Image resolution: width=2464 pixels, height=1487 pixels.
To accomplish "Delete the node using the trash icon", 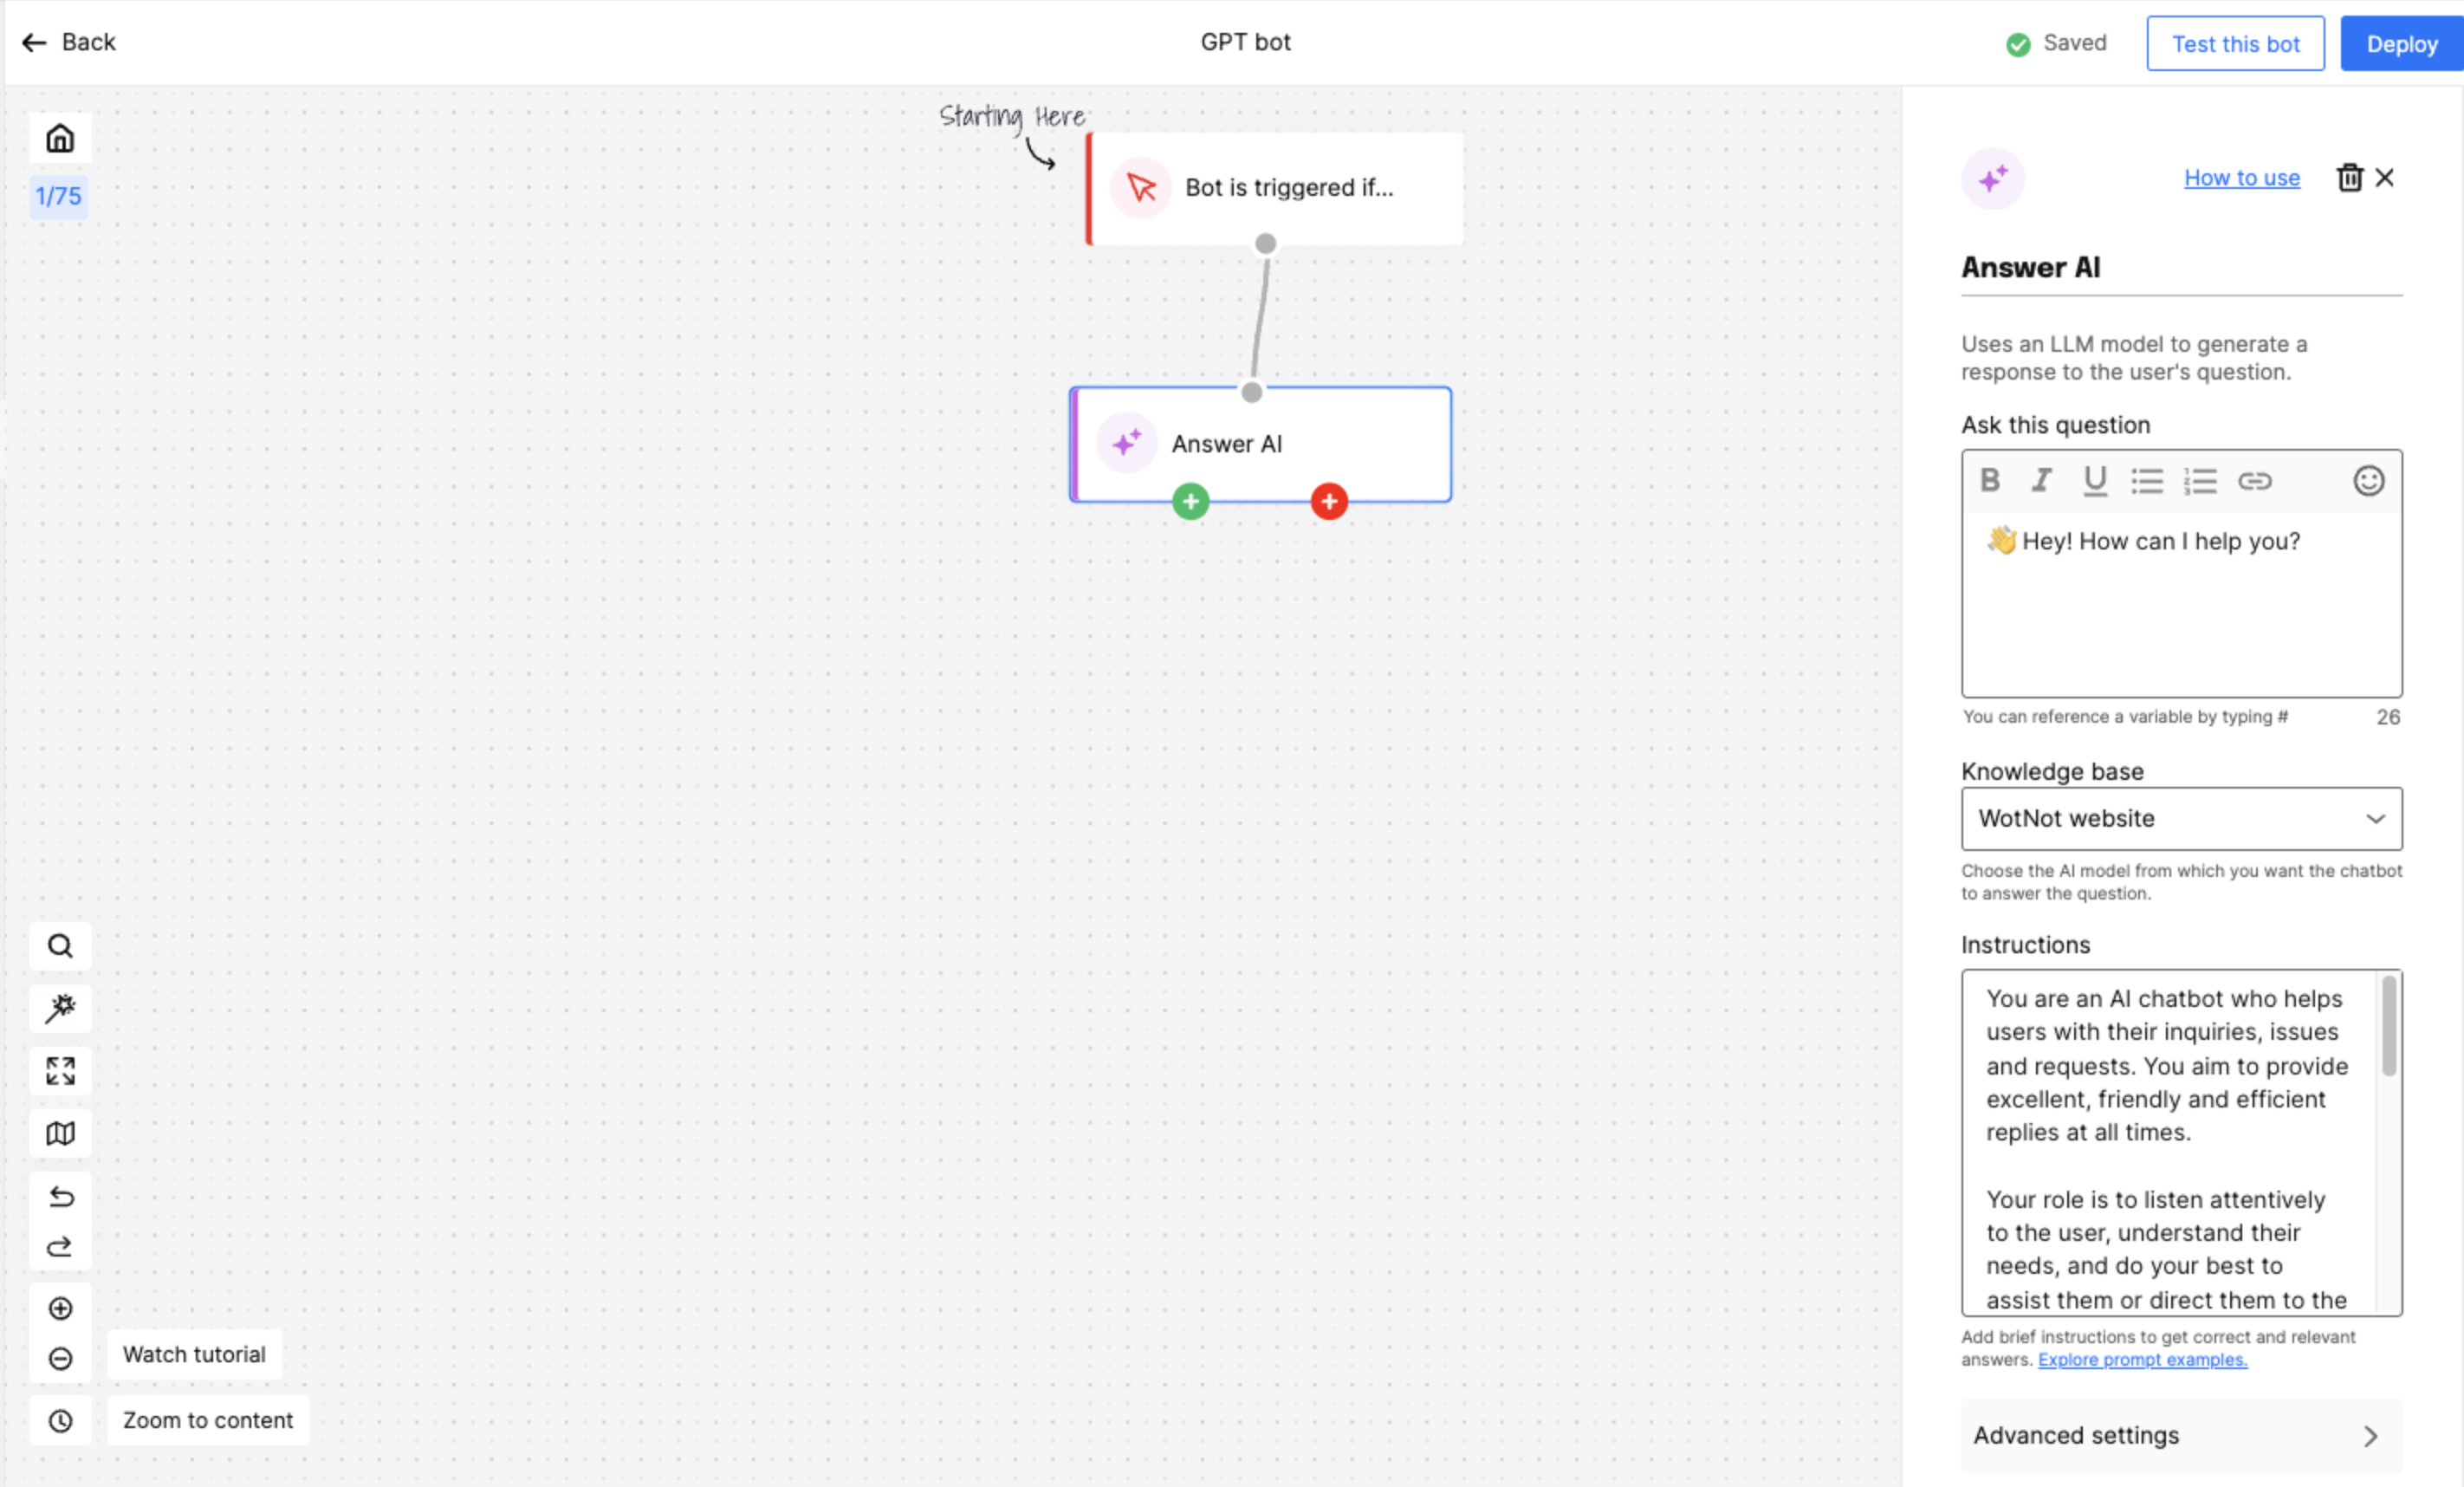I will pos(2349,178).
